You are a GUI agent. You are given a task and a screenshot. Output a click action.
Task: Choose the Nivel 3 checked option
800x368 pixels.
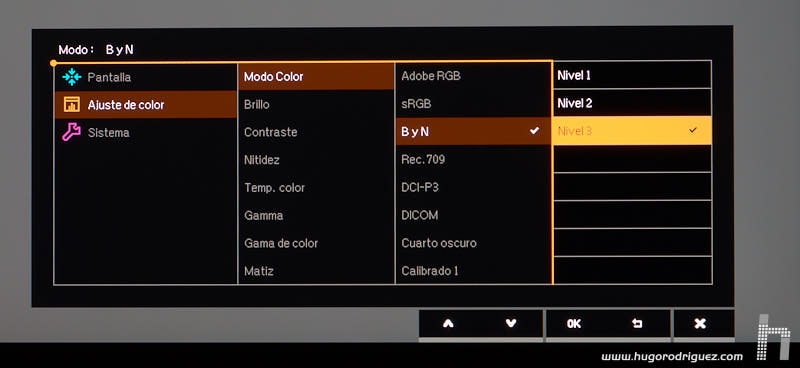632,131
